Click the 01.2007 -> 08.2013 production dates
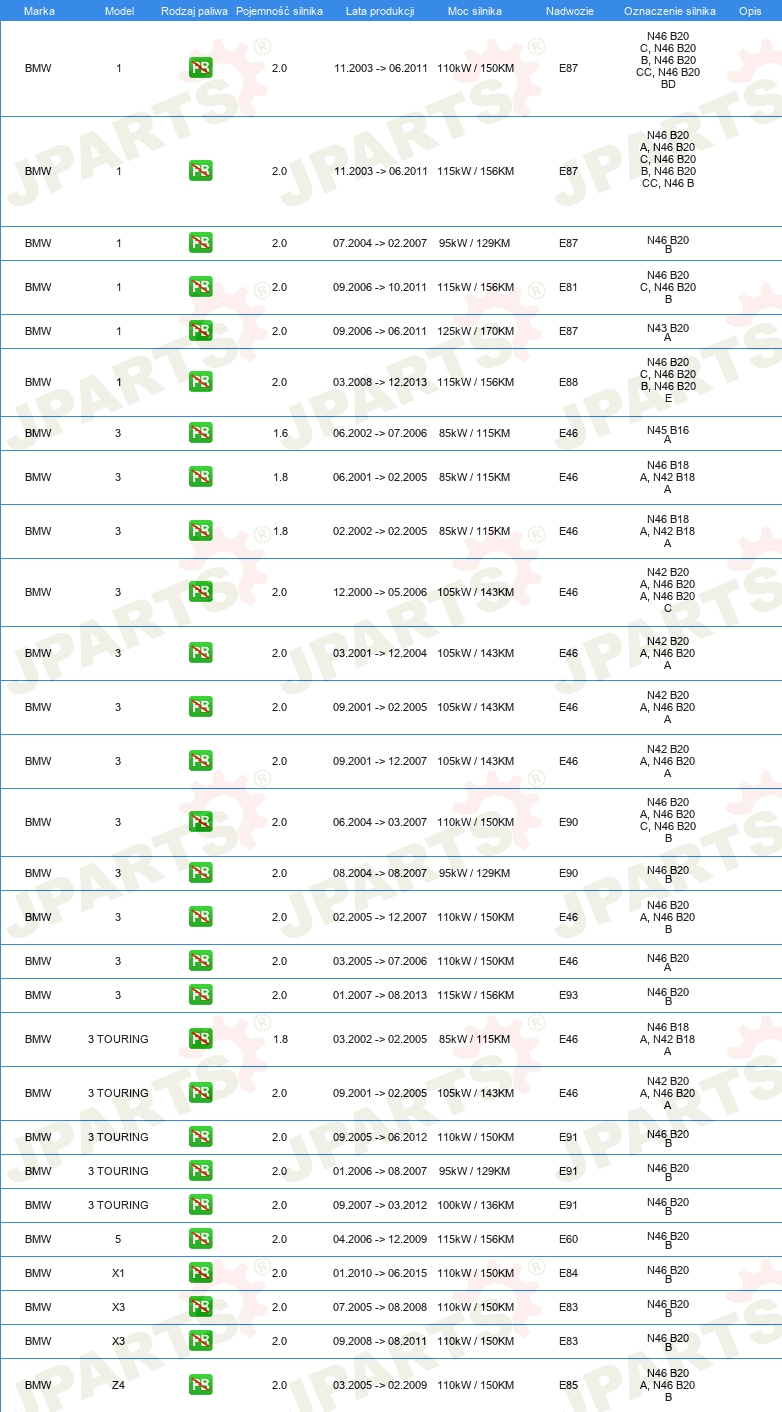Image resolution: width=782 pixels, height=1412 pixels. 380,995
